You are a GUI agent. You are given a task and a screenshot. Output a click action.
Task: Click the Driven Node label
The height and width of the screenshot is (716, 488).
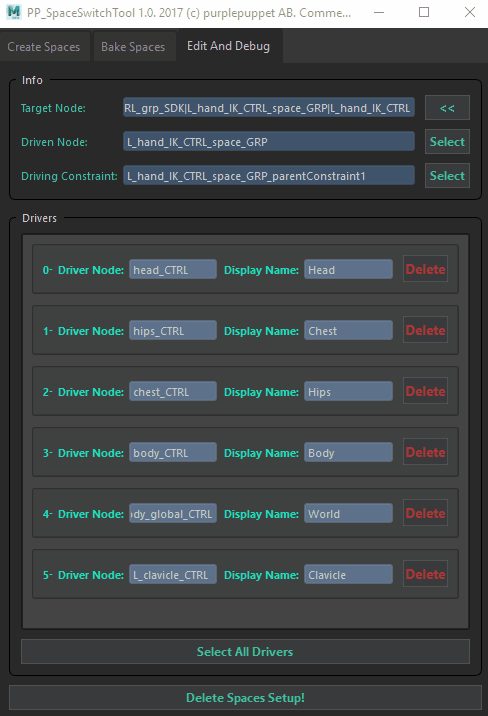coord(54,142)
